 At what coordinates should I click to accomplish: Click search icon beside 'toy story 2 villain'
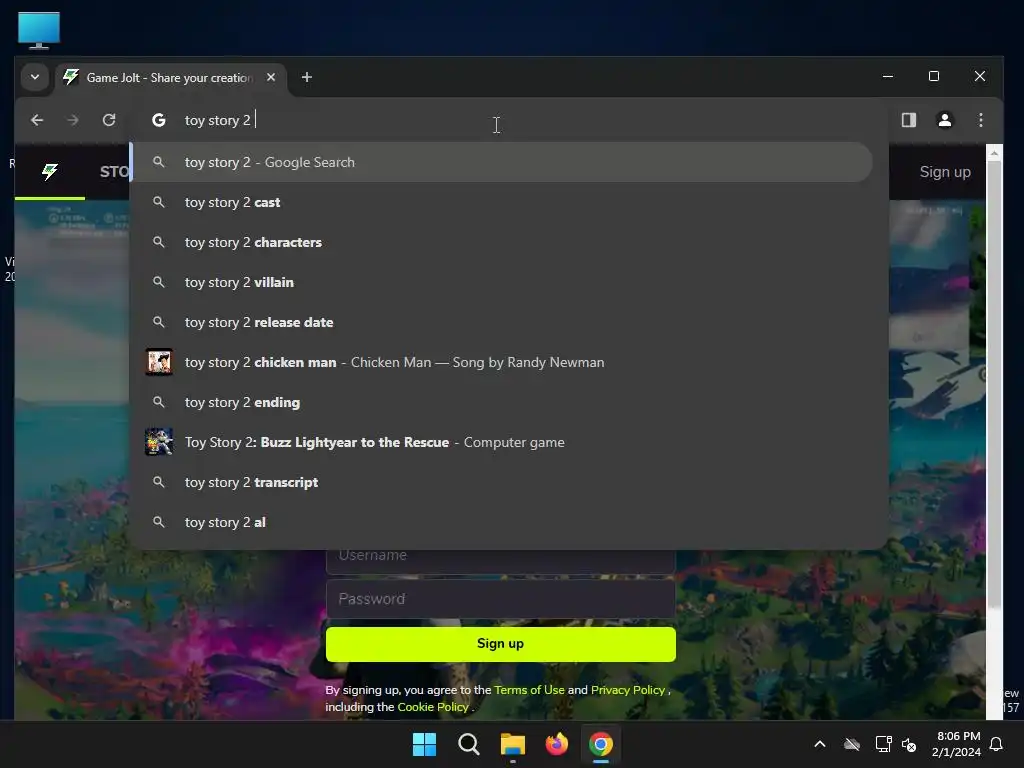click(x=159, y=282)
